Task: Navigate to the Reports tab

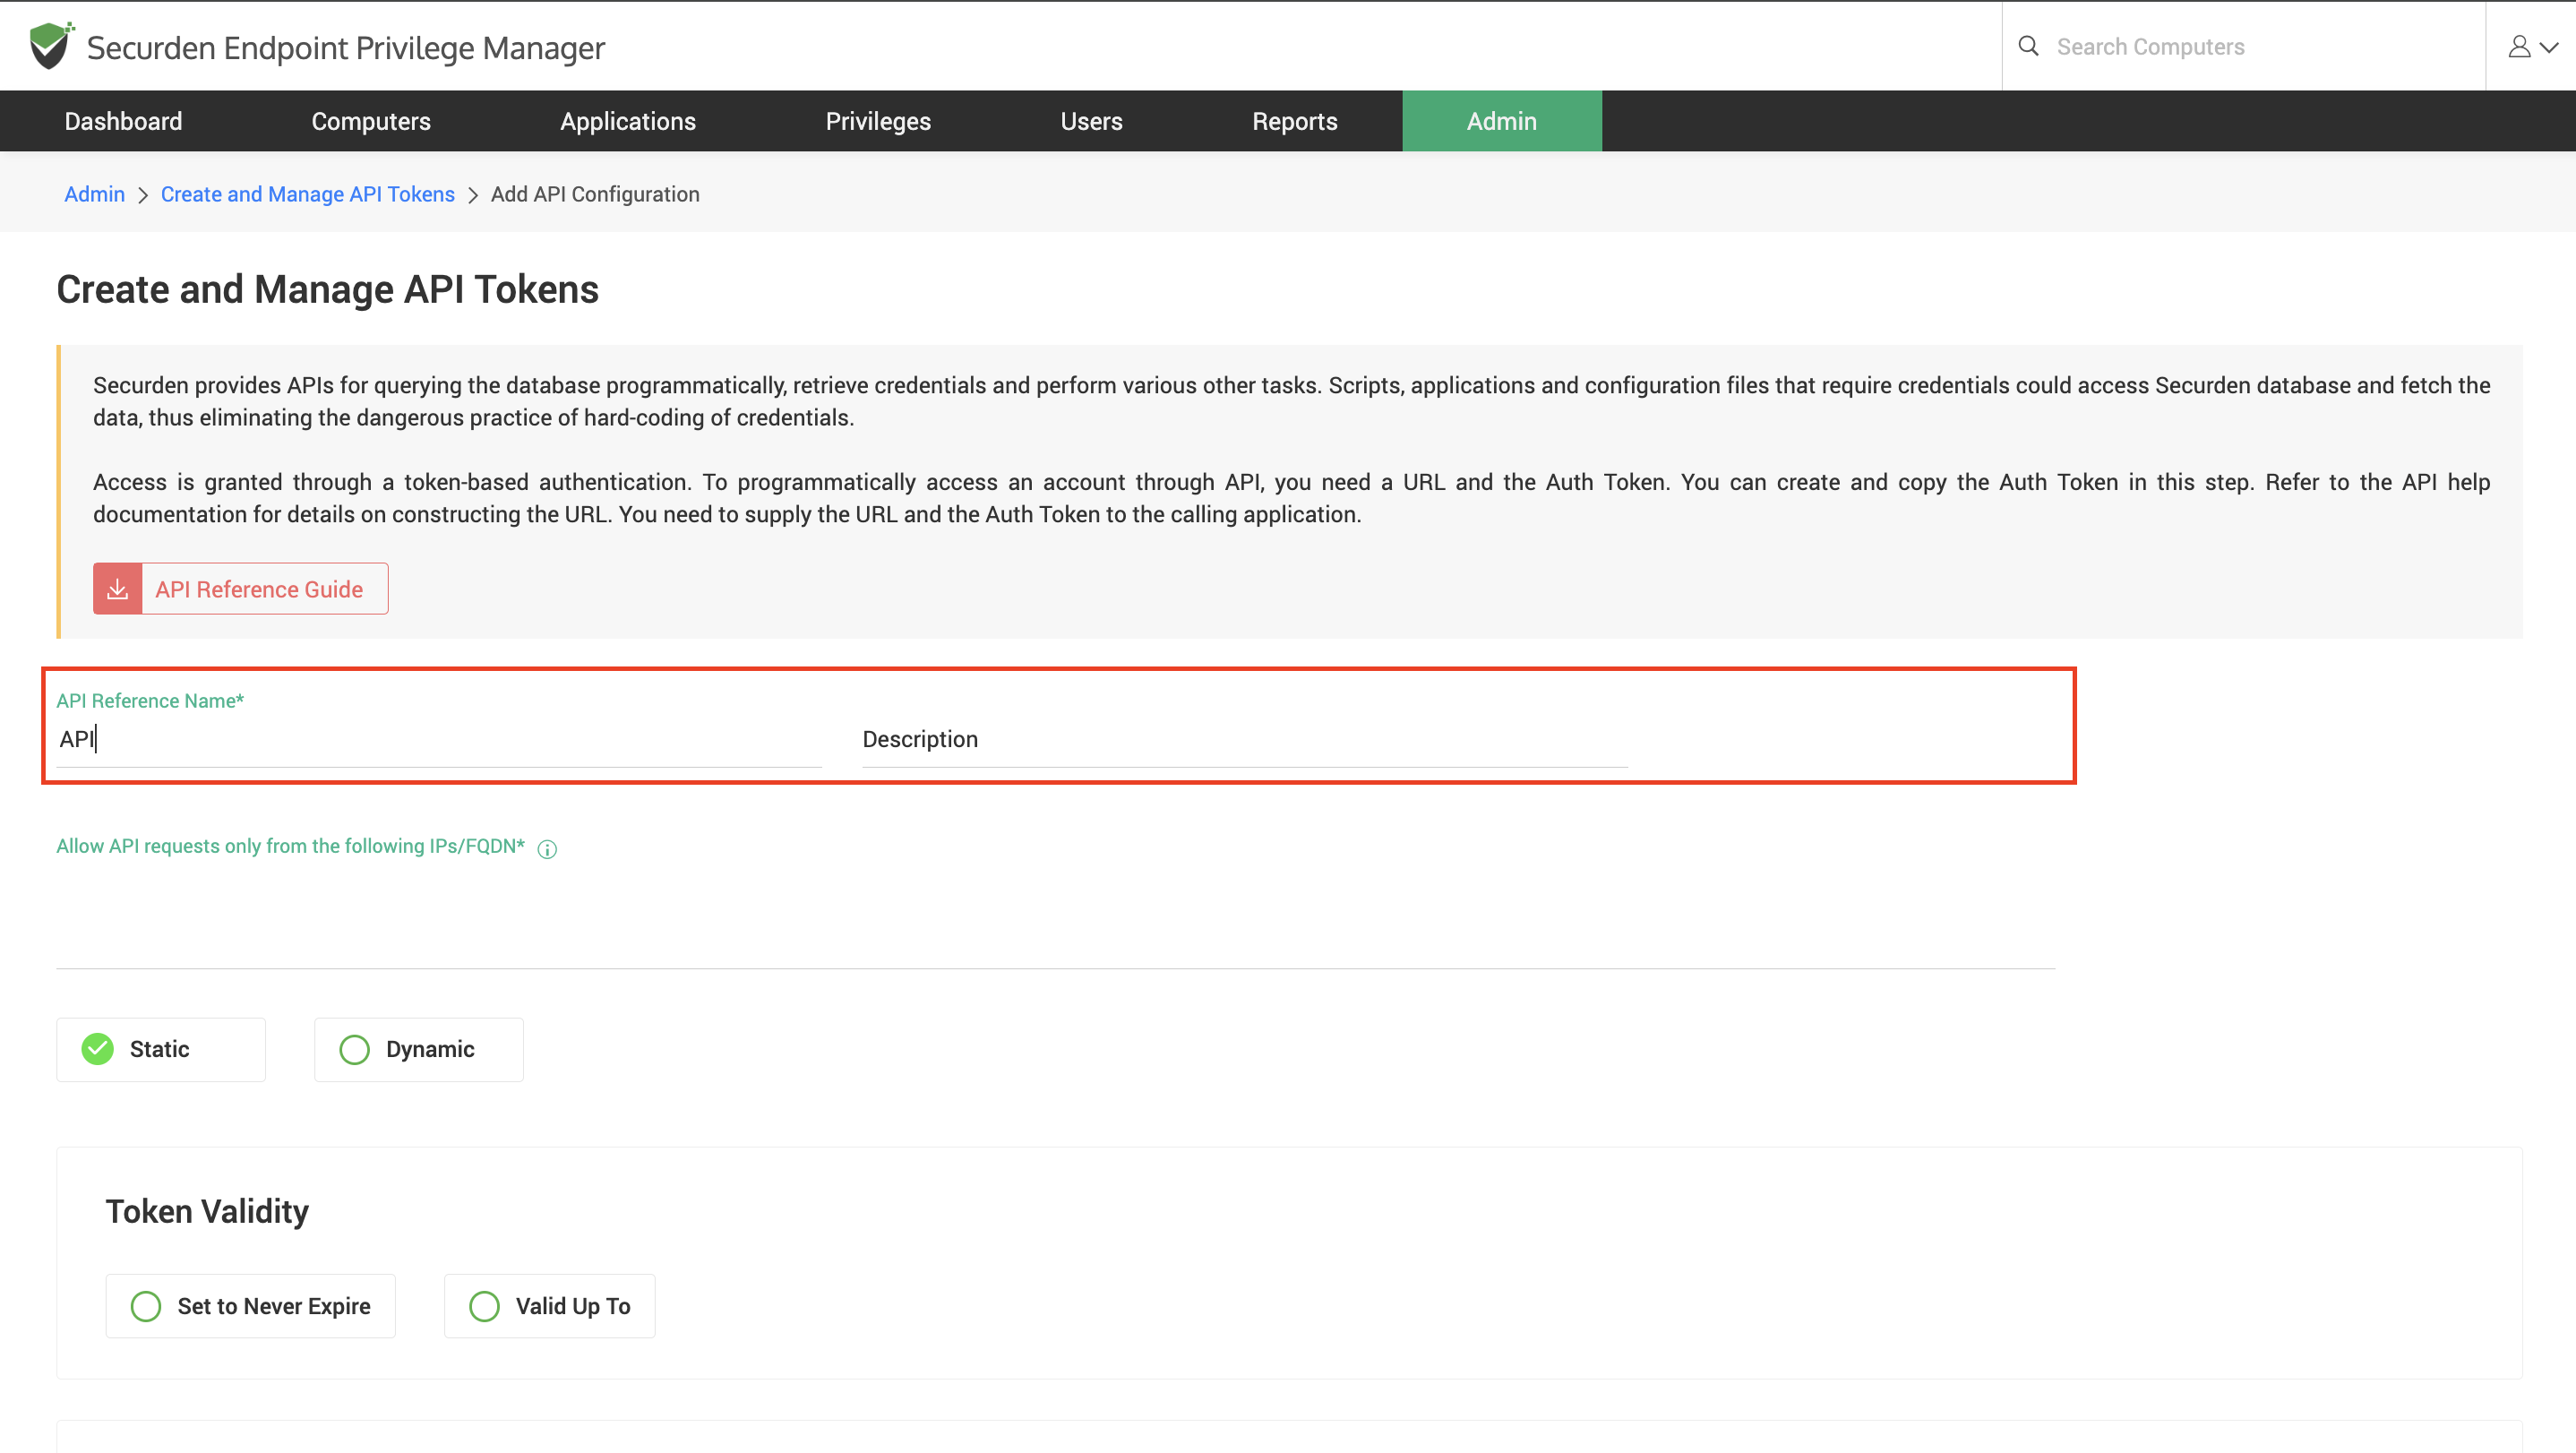Action: coord(1294,121)
